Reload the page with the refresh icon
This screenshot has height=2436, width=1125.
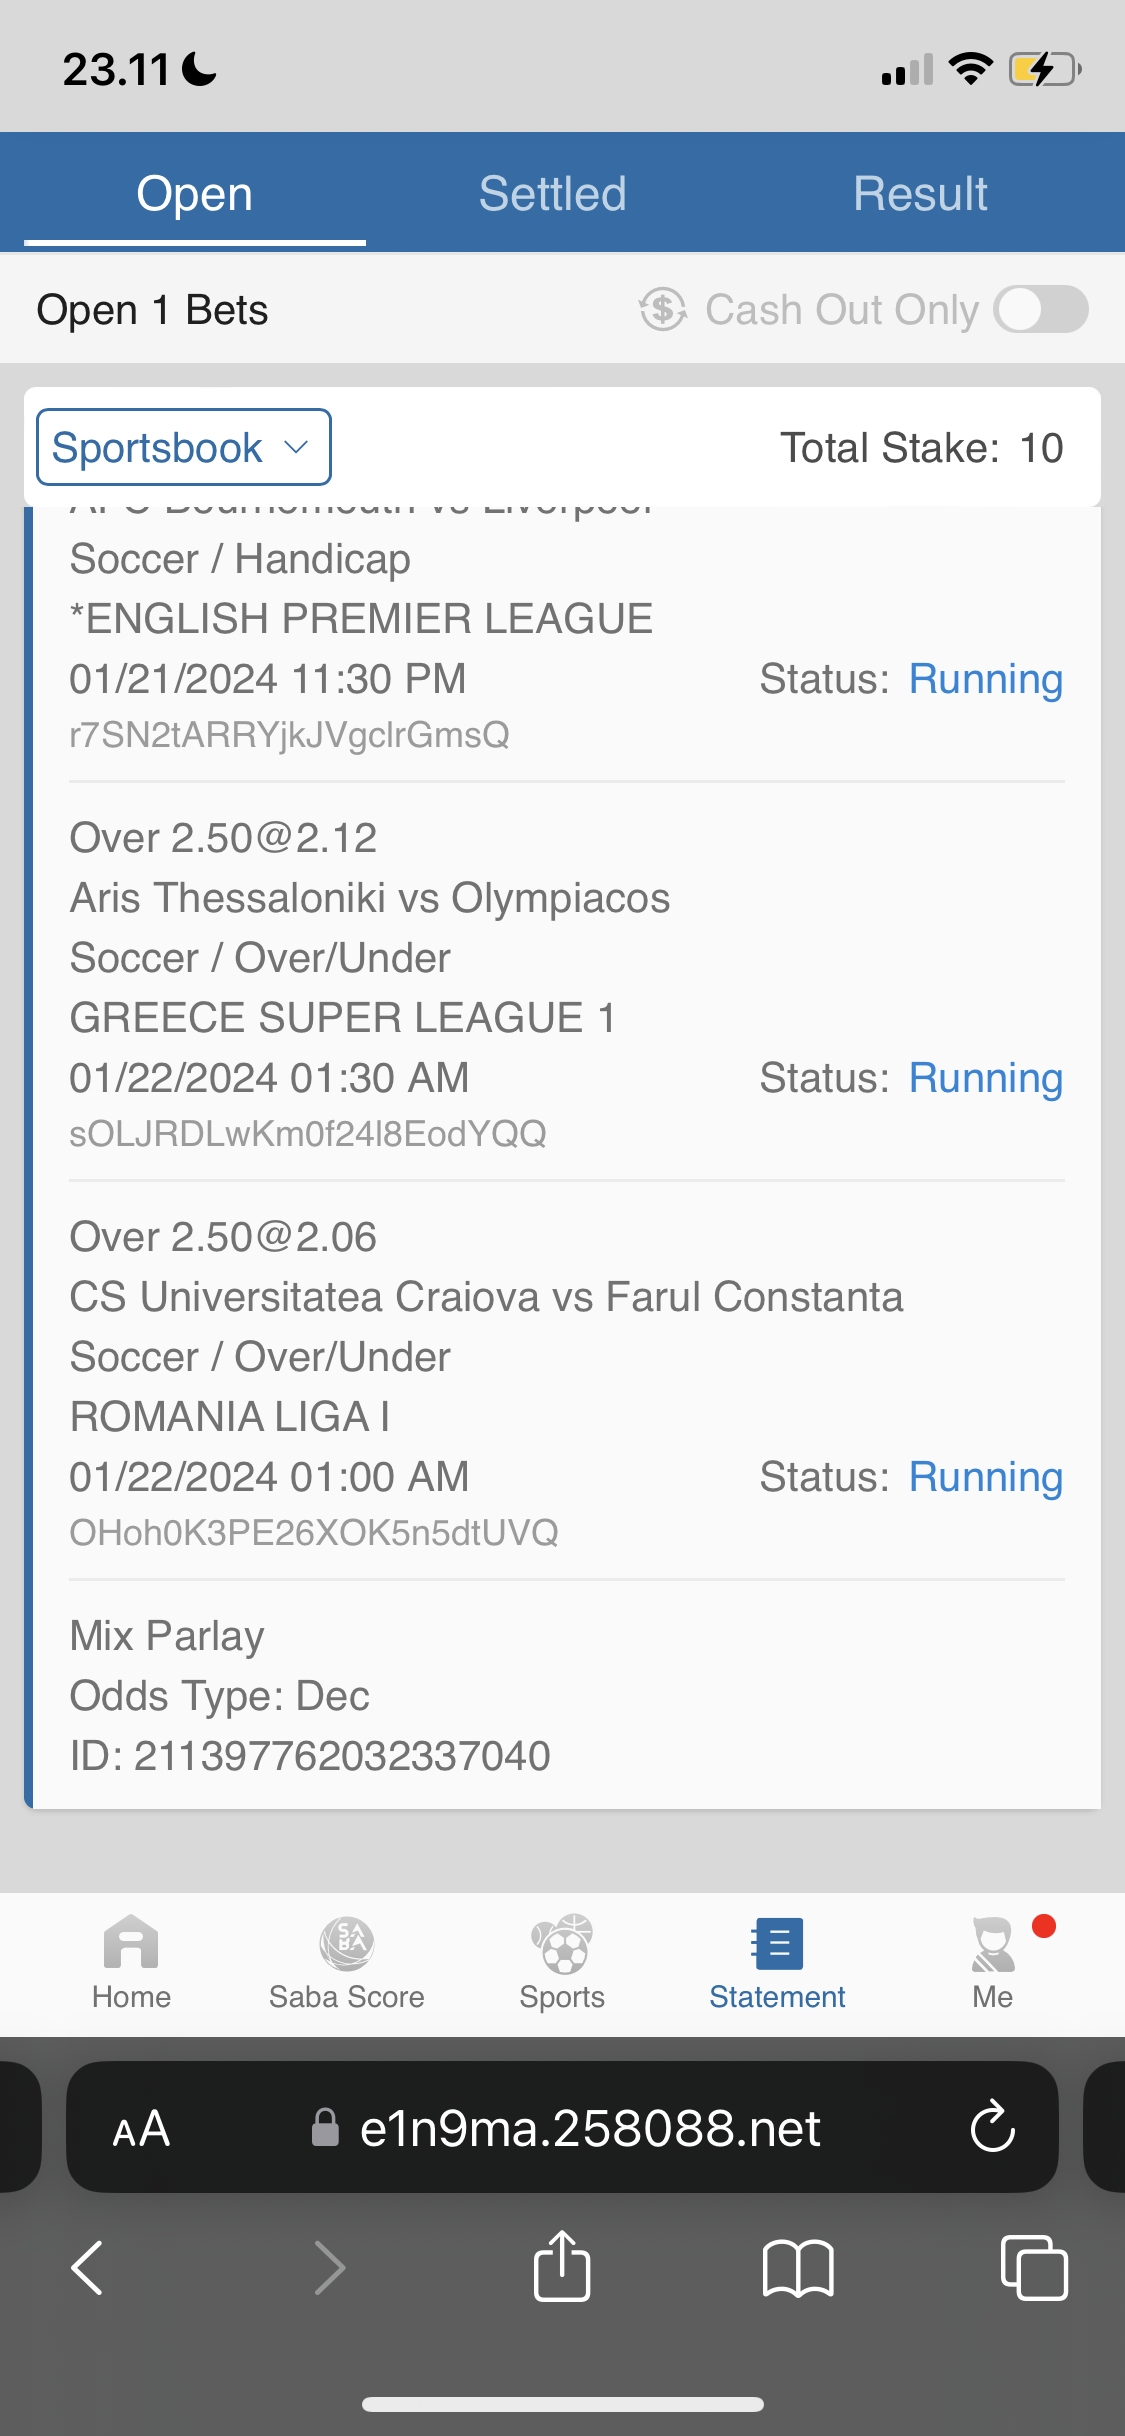pyautogui.click(x=992, y=2127)
